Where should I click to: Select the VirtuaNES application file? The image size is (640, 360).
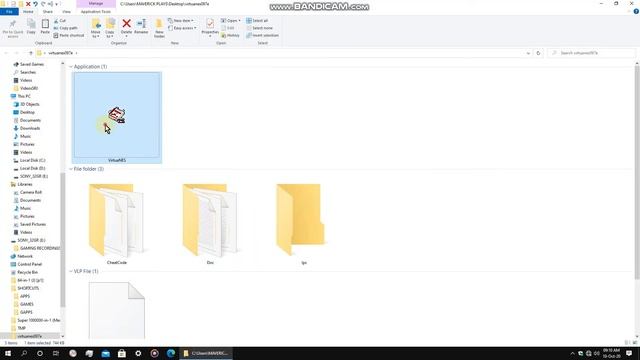point(117,118)
